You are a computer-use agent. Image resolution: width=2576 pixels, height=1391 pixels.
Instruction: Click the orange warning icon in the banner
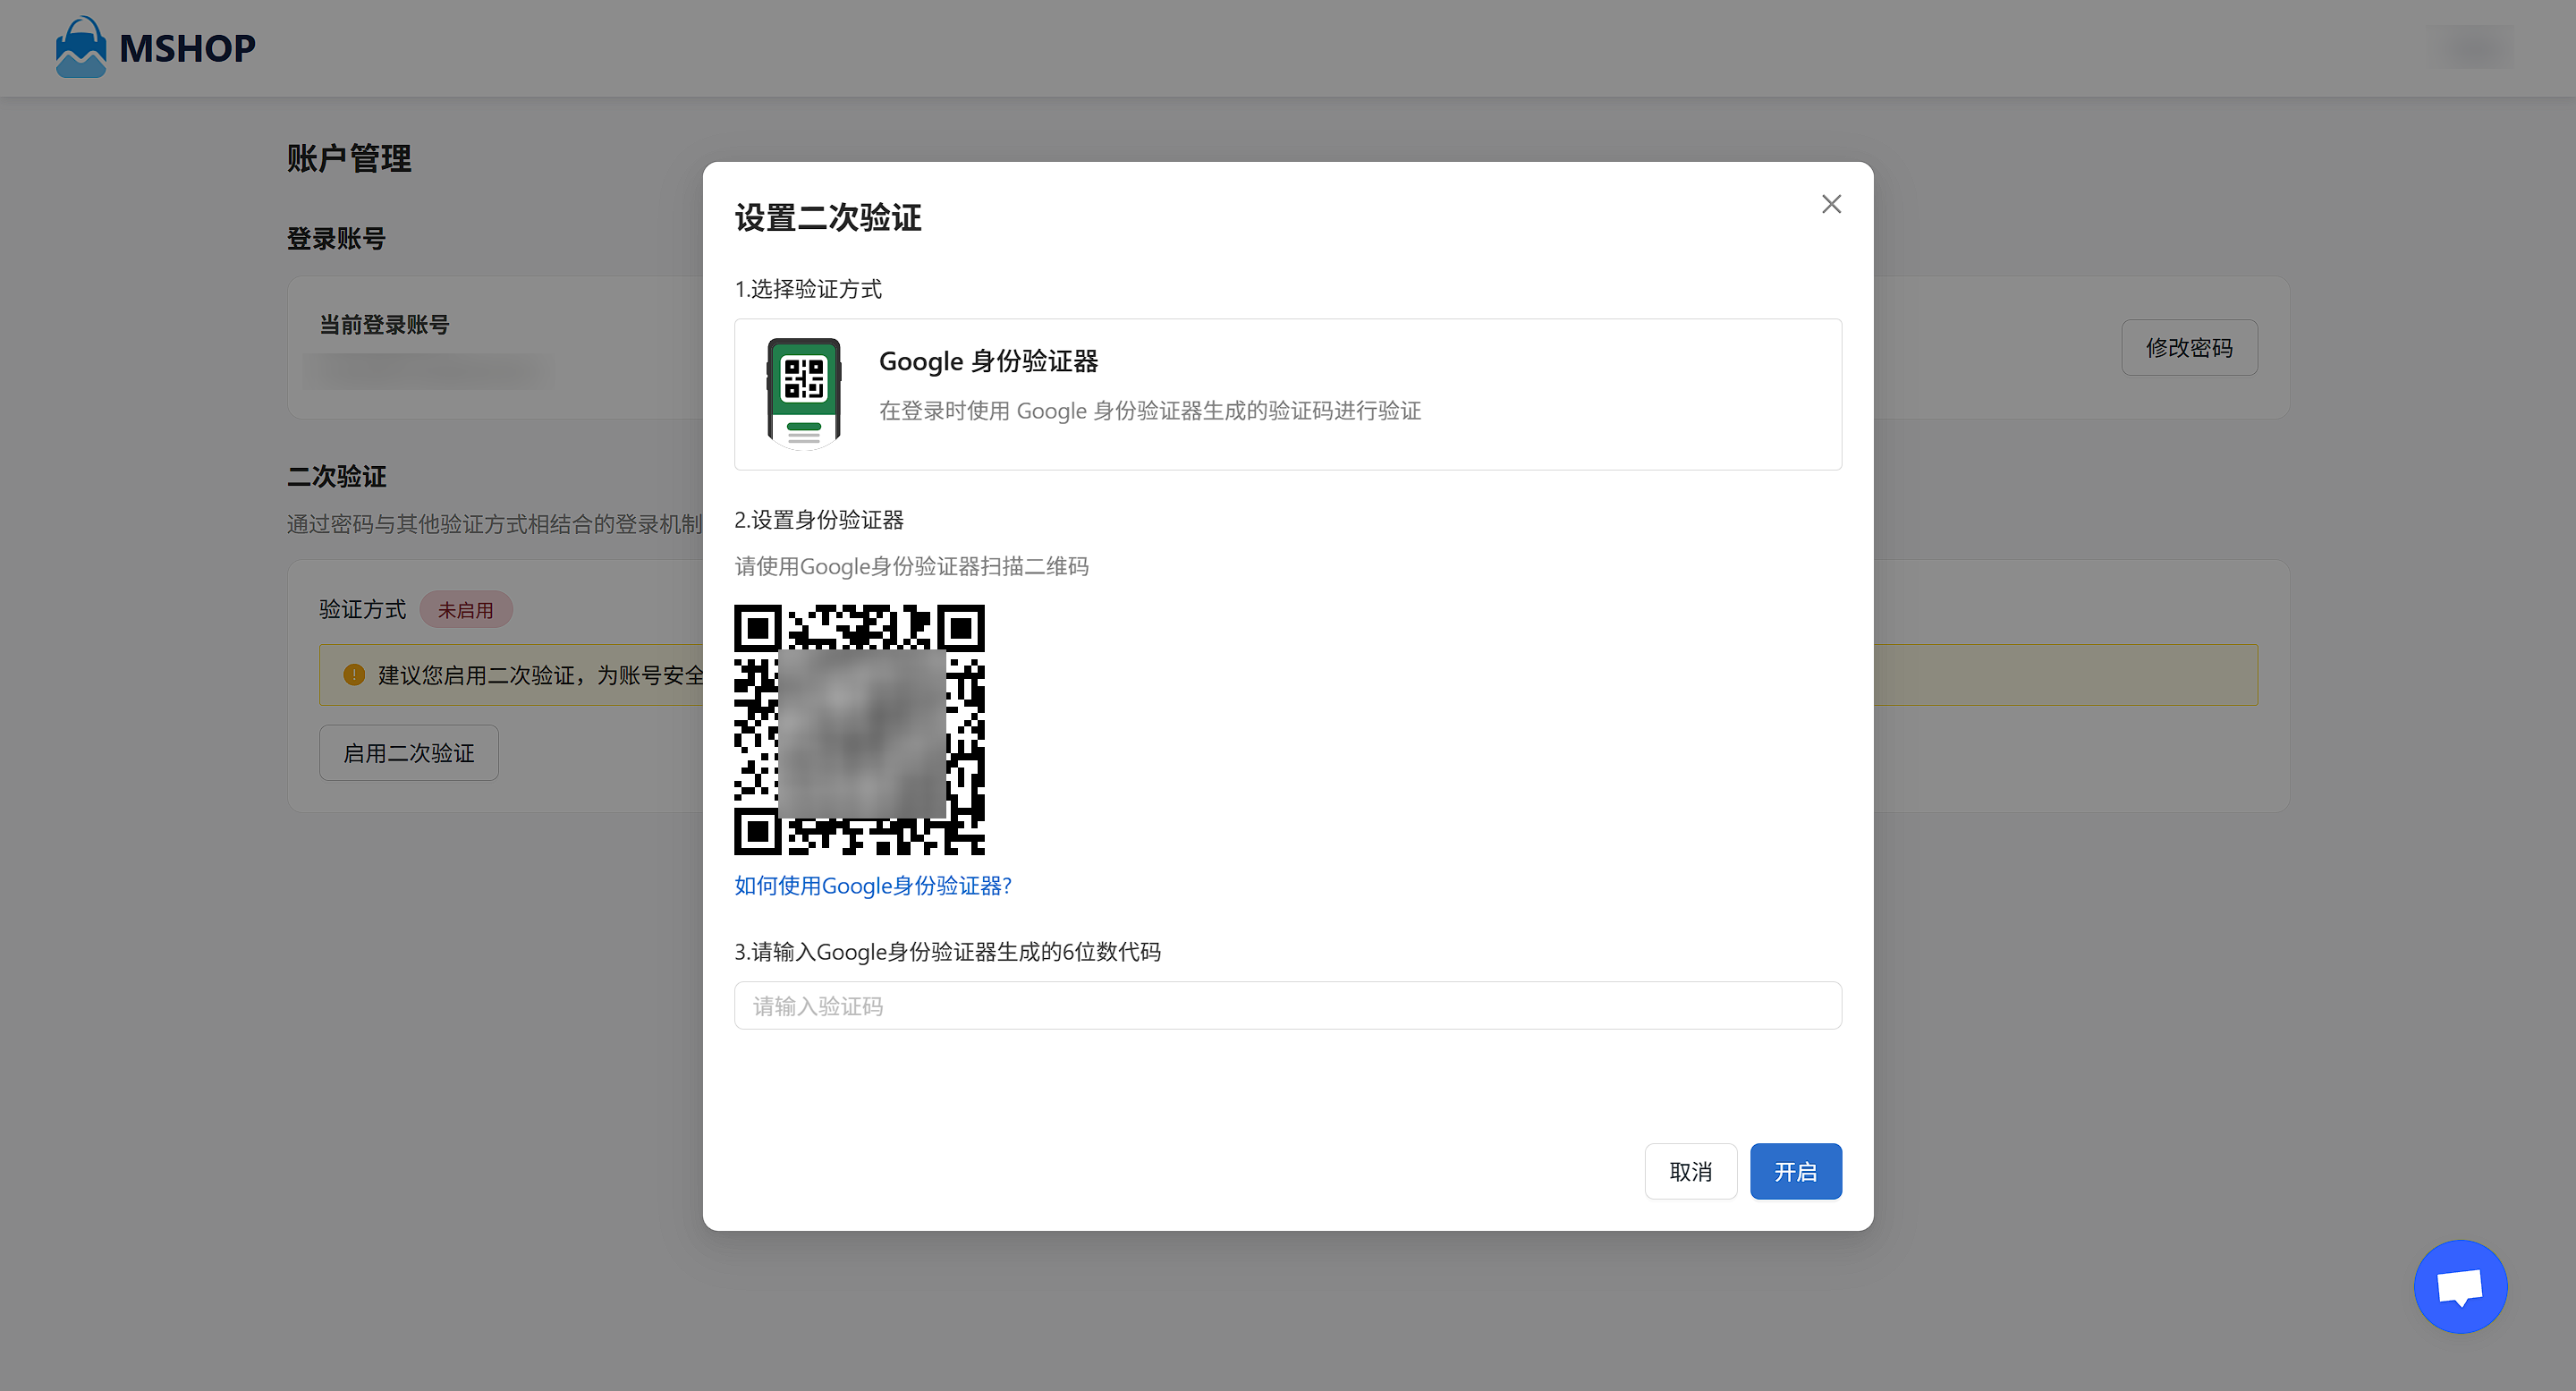tap(354, 675)
